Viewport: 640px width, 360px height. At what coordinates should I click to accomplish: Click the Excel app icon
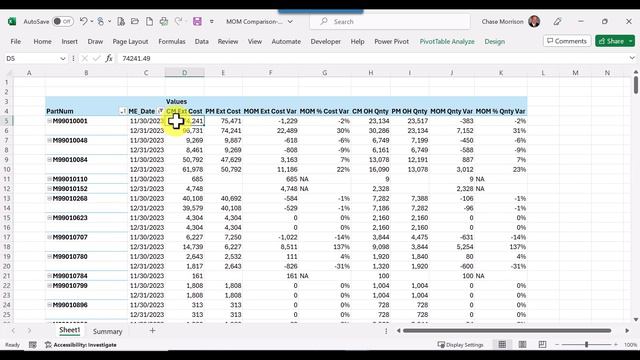click(x=12, y=21)
